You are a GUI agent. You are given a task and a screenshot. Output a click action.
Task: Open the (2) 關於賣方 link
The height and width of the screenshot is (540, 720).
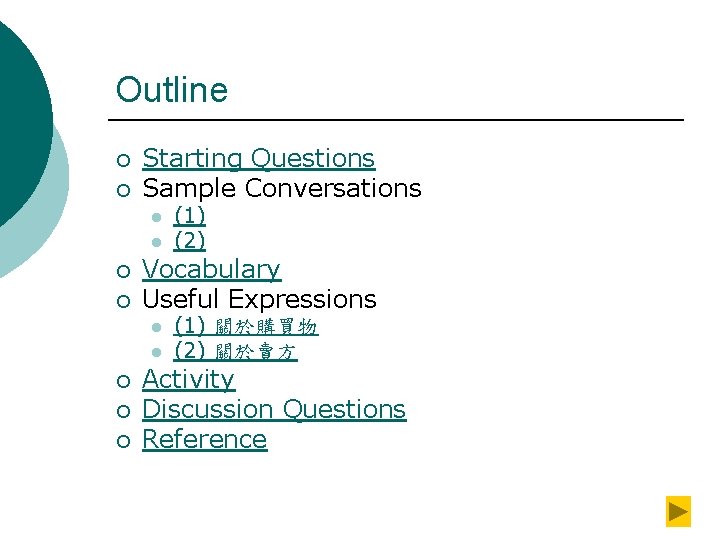[x=235, y=351]
